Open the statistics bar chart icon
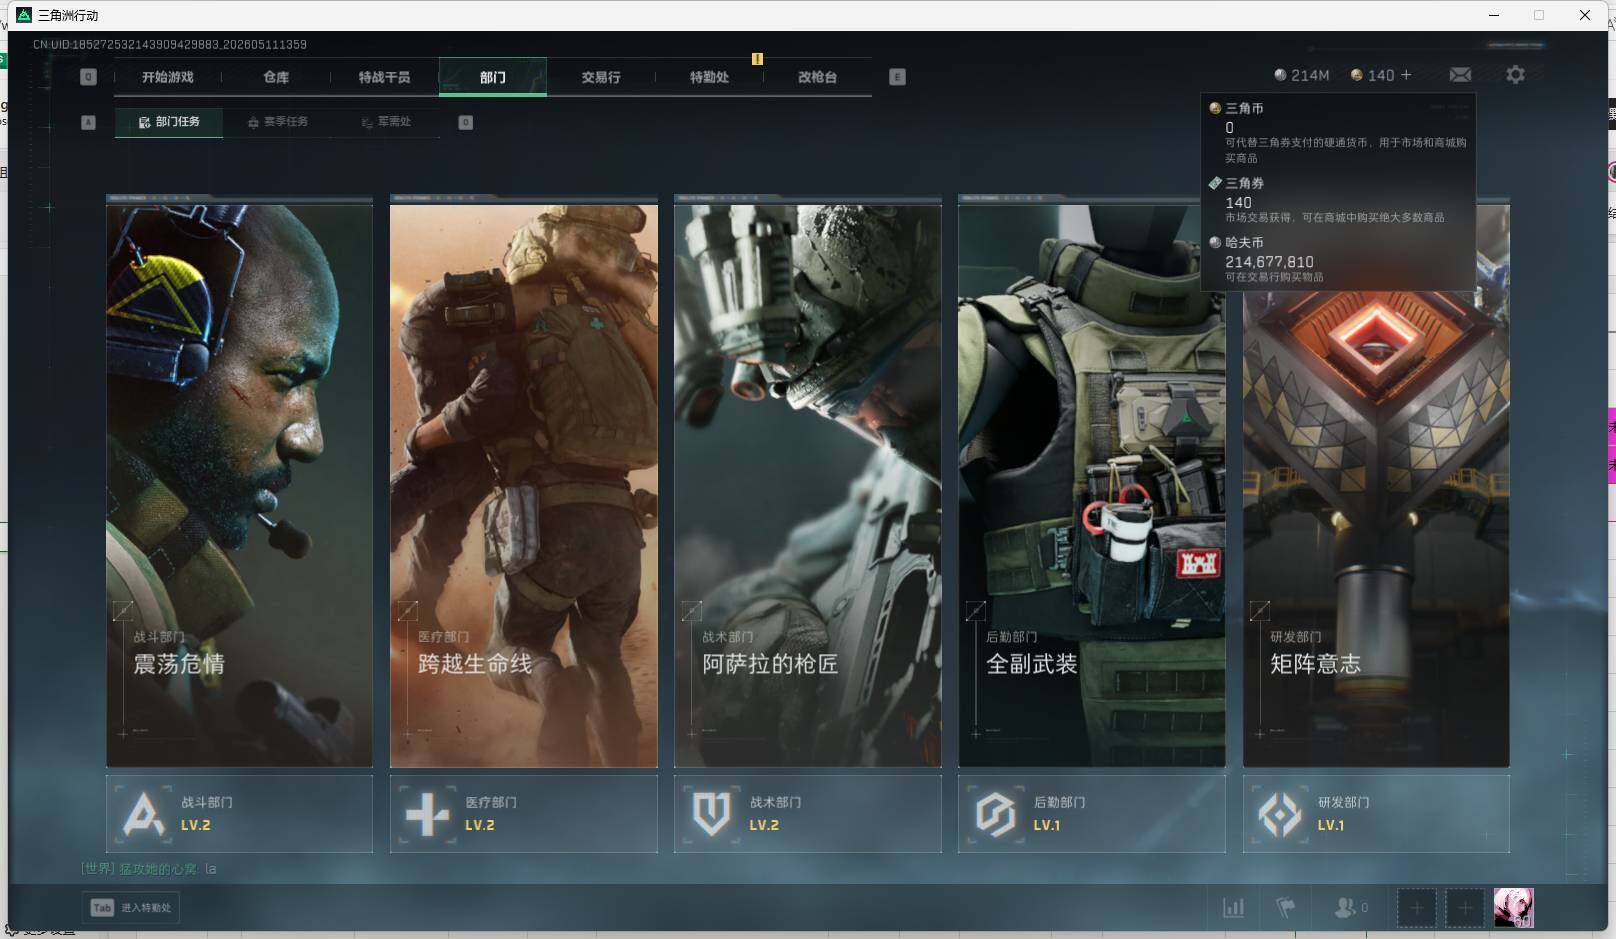 pyautogui.click(x=1234, y=908)
